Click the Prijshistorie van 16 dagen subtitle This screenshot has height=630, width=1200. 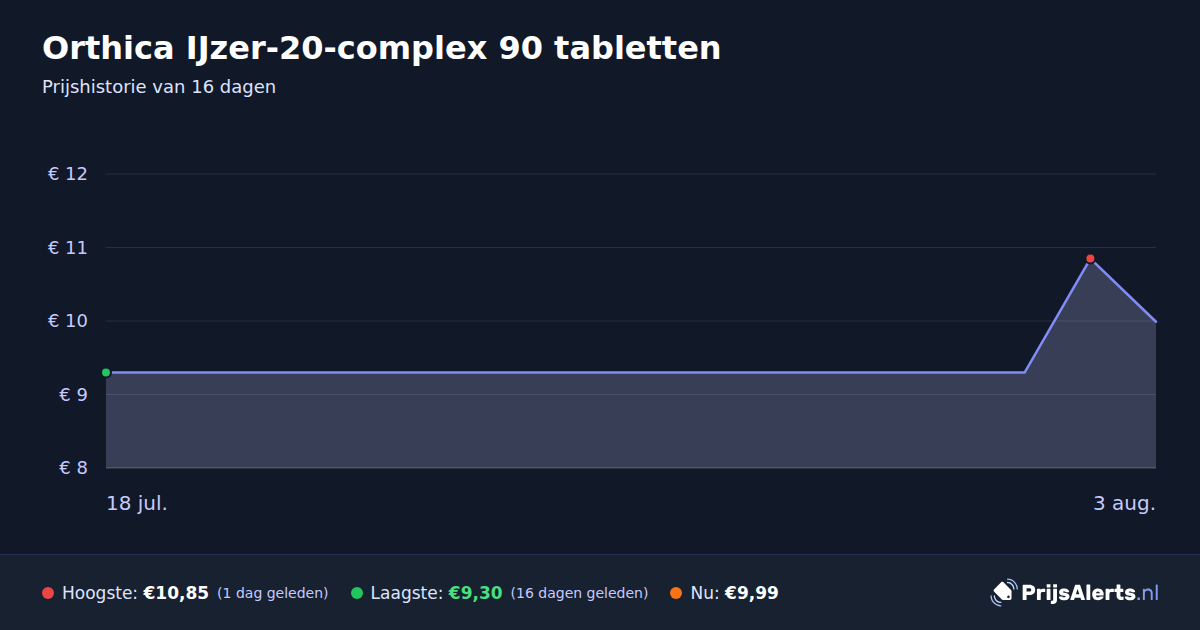(159, 87)
